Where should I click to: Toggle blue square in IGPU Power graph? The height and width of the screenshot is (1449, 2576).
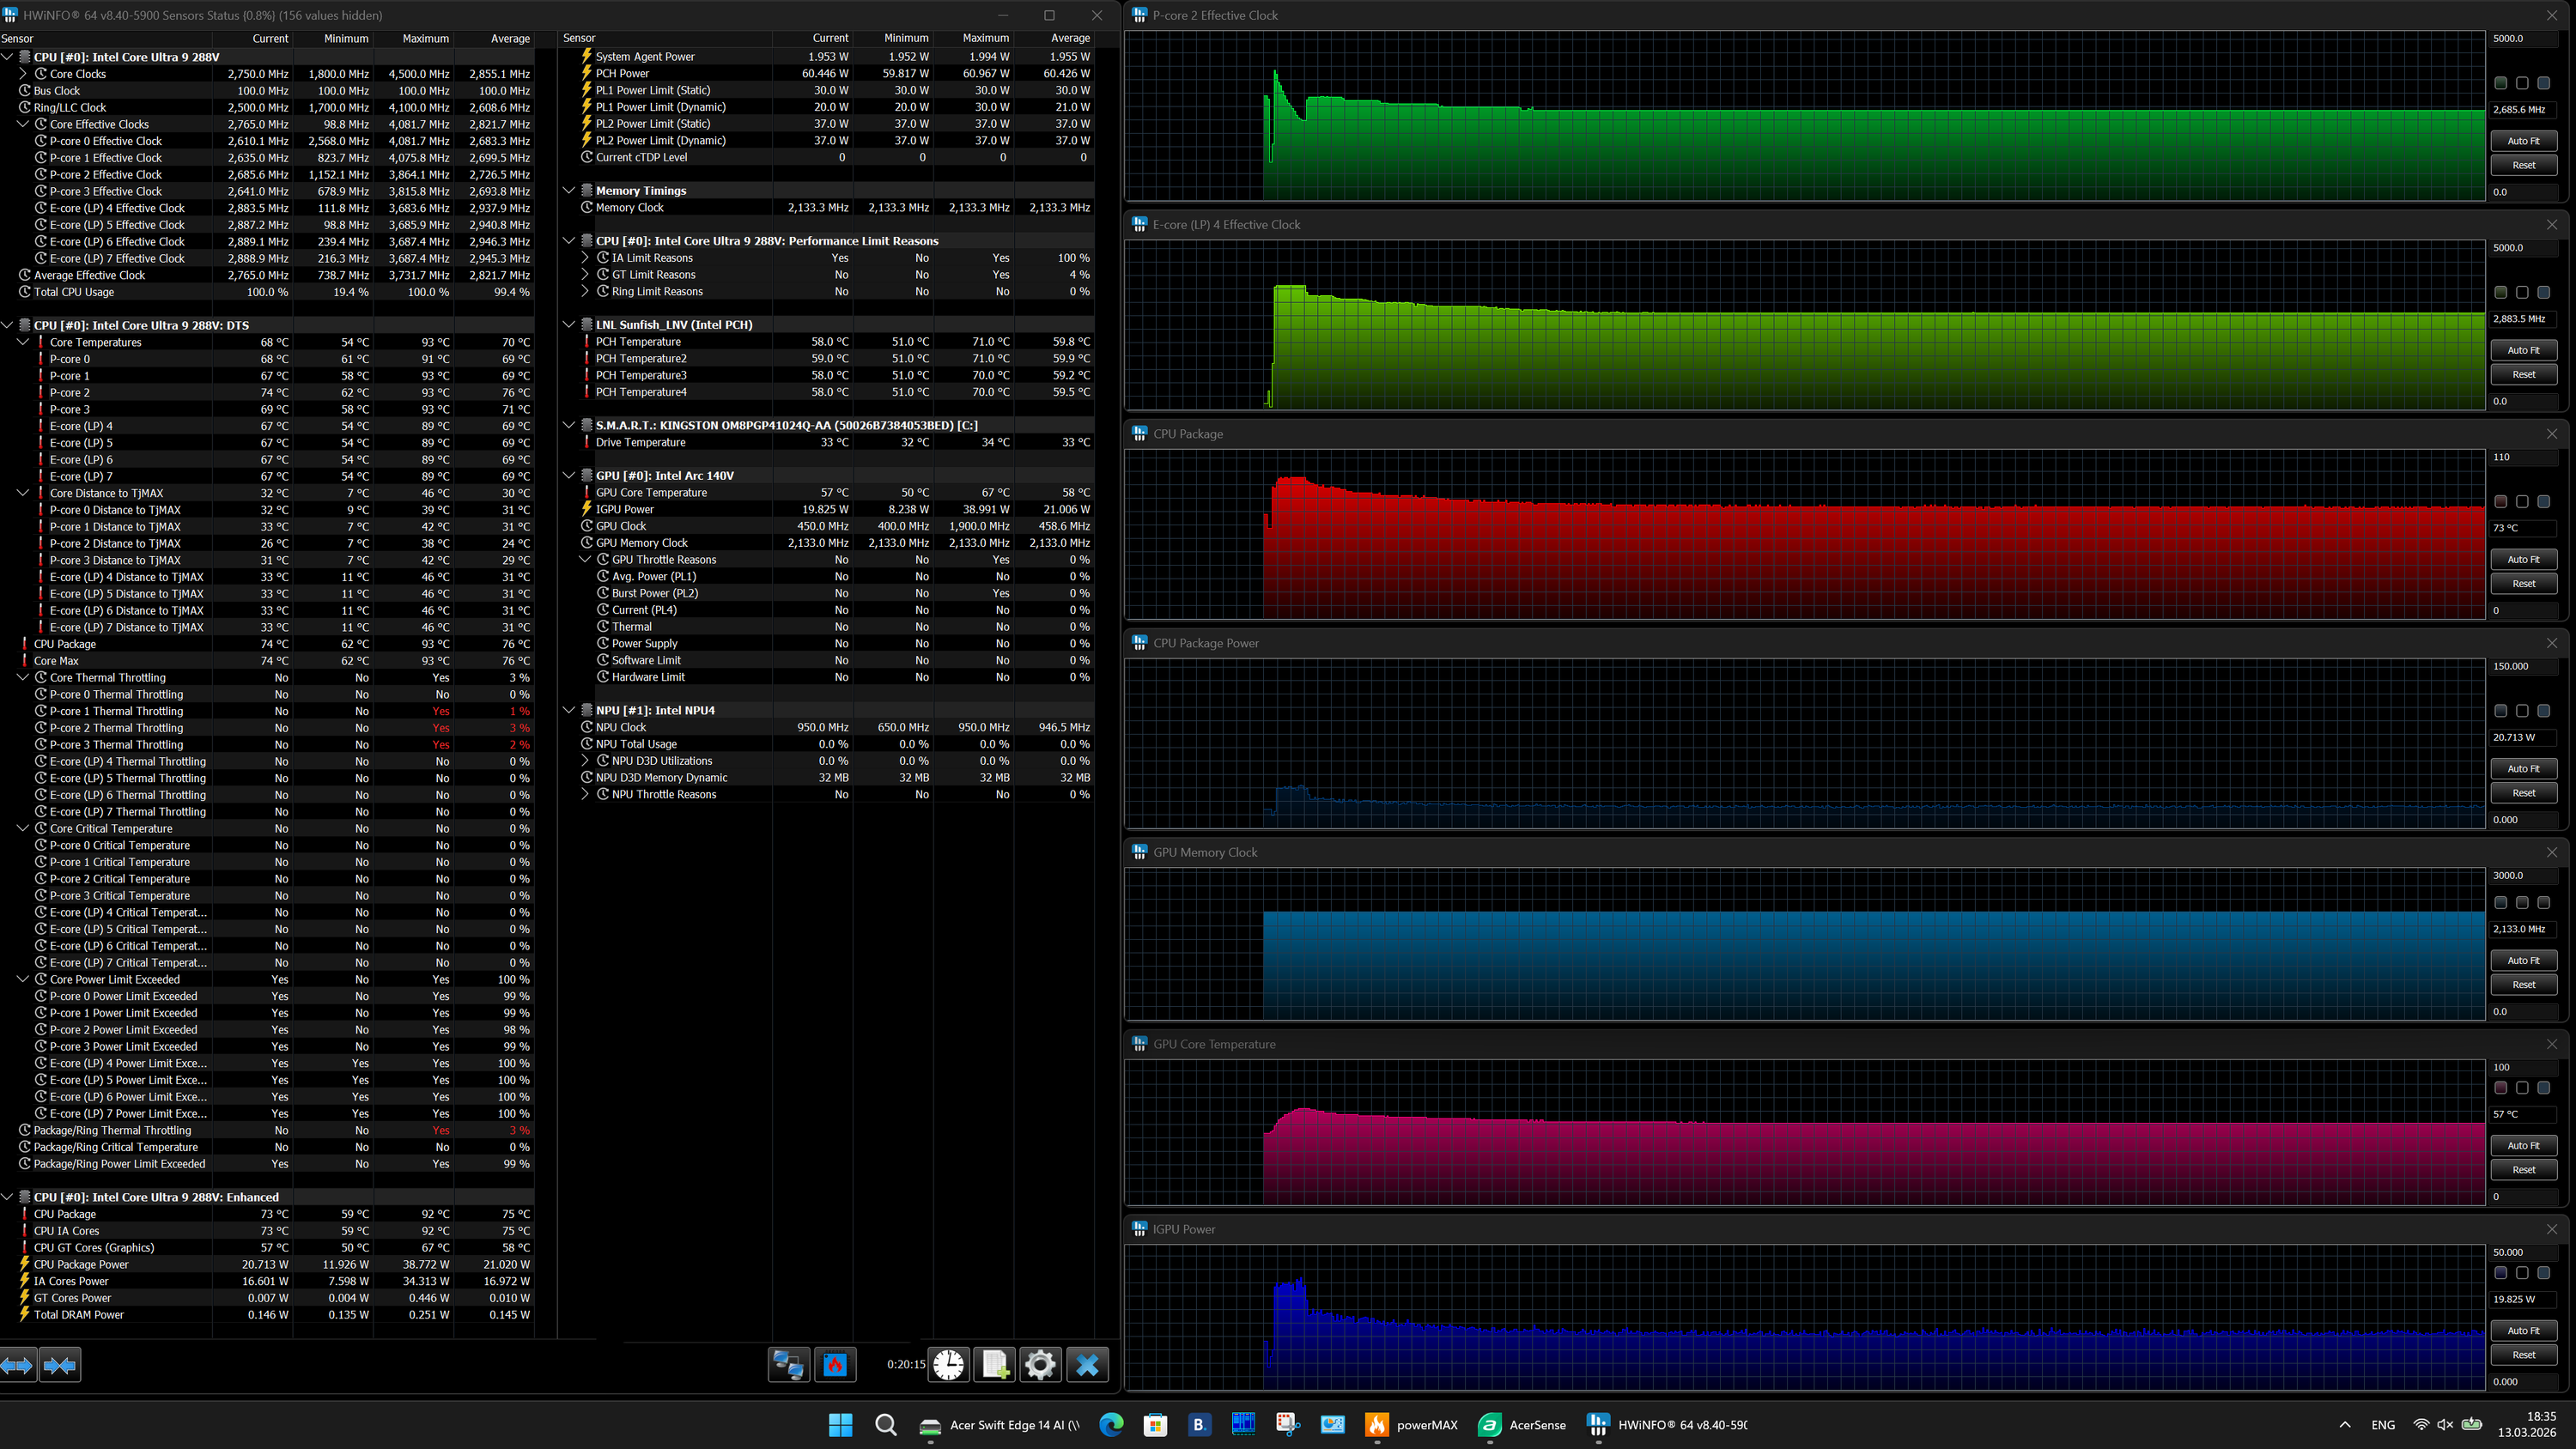2543,1272
